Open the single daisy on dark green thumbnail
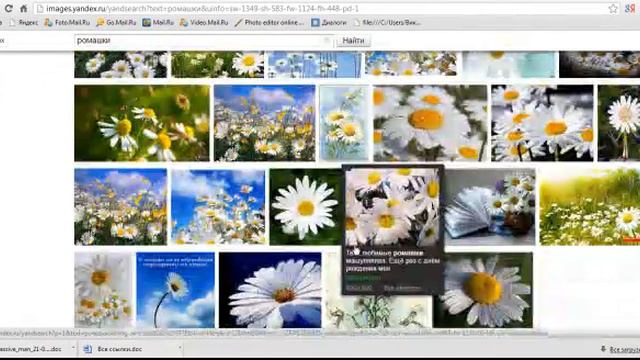Screen dimensions: 640x360 click(305, 207)
